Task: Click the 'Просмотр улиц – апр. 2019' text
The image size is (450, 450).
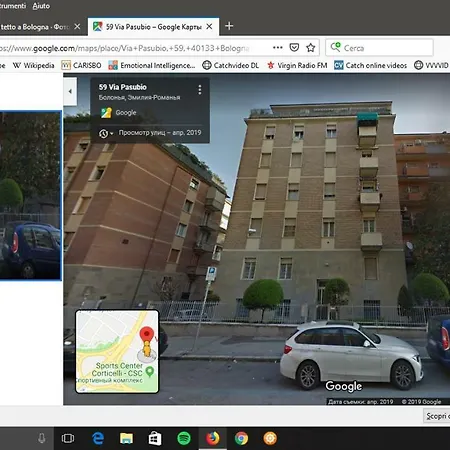Action: (x=160, y=133)
